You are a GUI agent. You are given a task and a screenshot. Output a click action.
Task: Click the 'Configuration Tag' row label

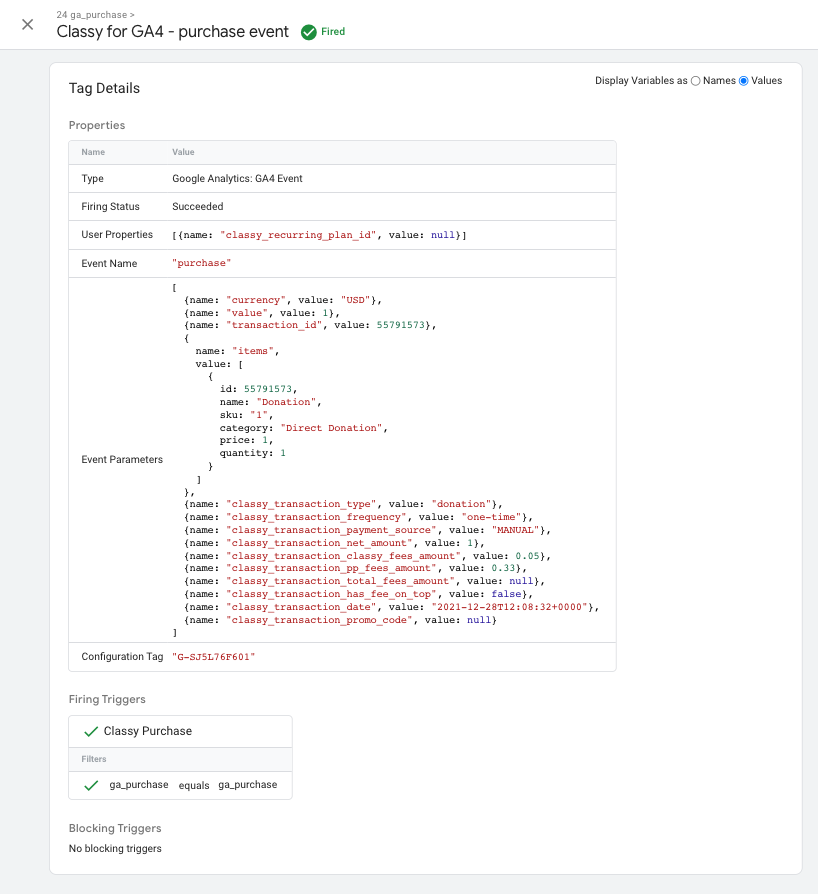click(x=122, y=656)
